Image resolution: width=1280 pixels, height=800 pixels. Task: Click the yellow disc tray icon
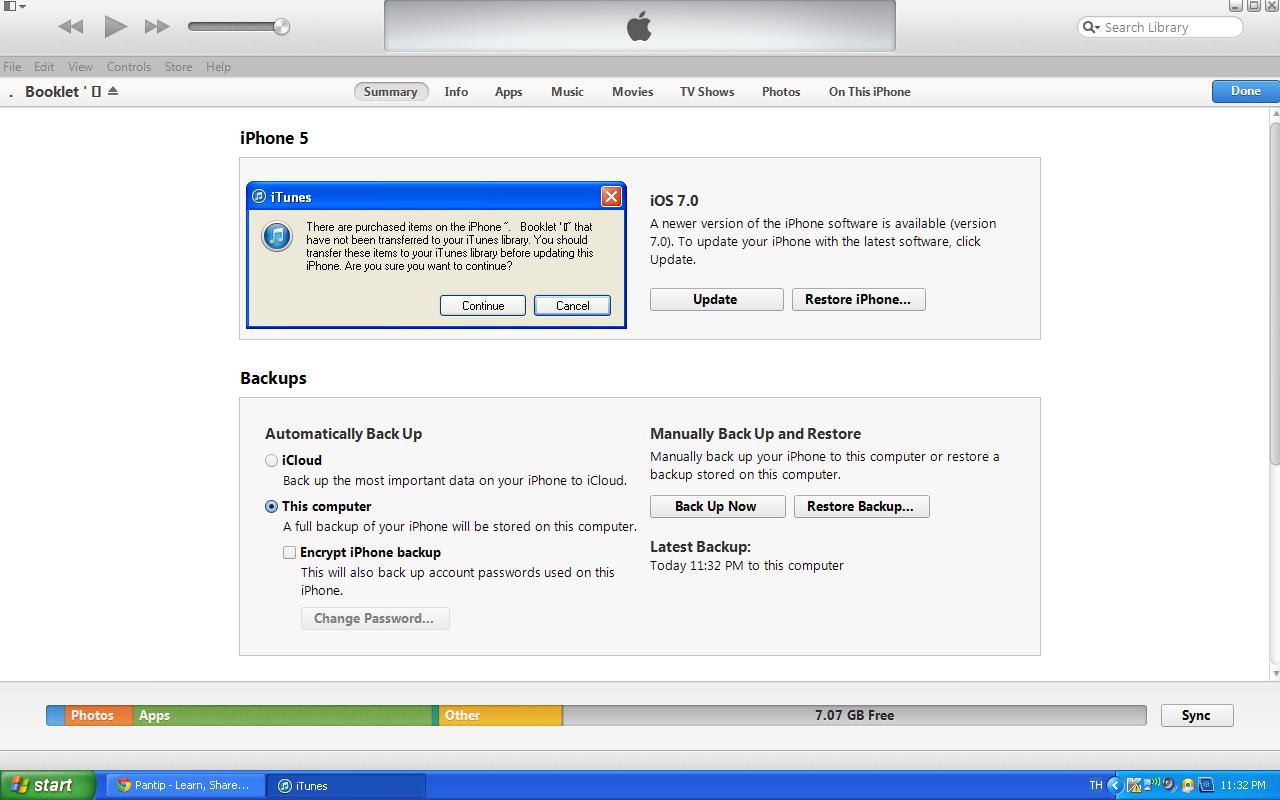[1187, 785]
